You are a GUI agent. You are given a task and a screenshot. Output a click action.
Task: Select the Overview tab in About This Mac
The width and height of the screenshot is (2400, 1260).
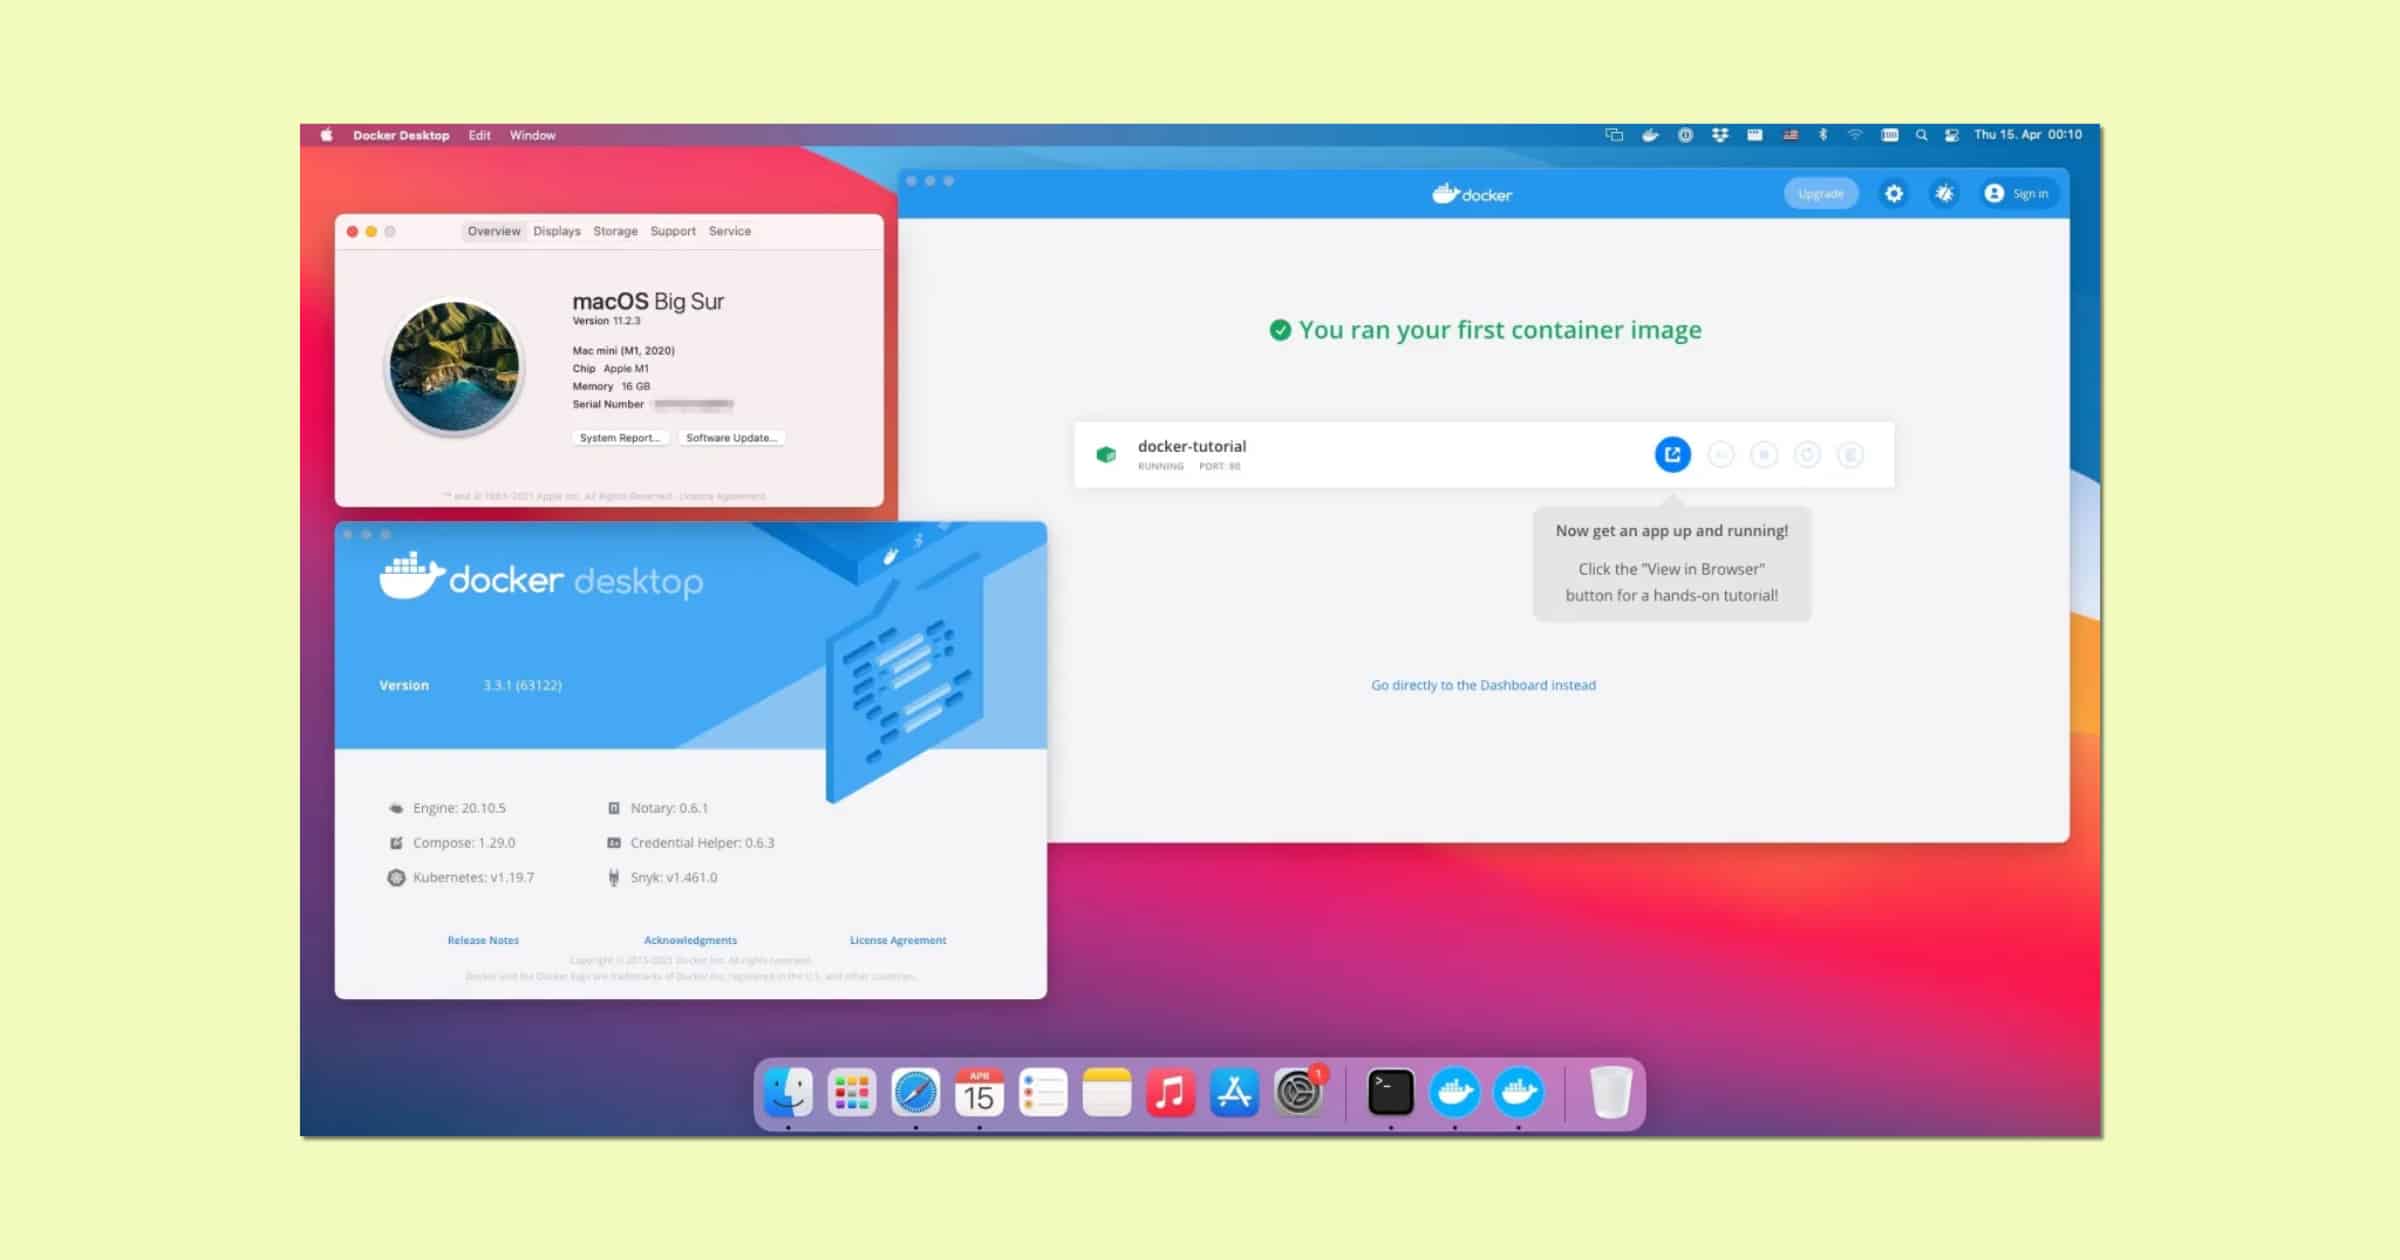point(492,230)
